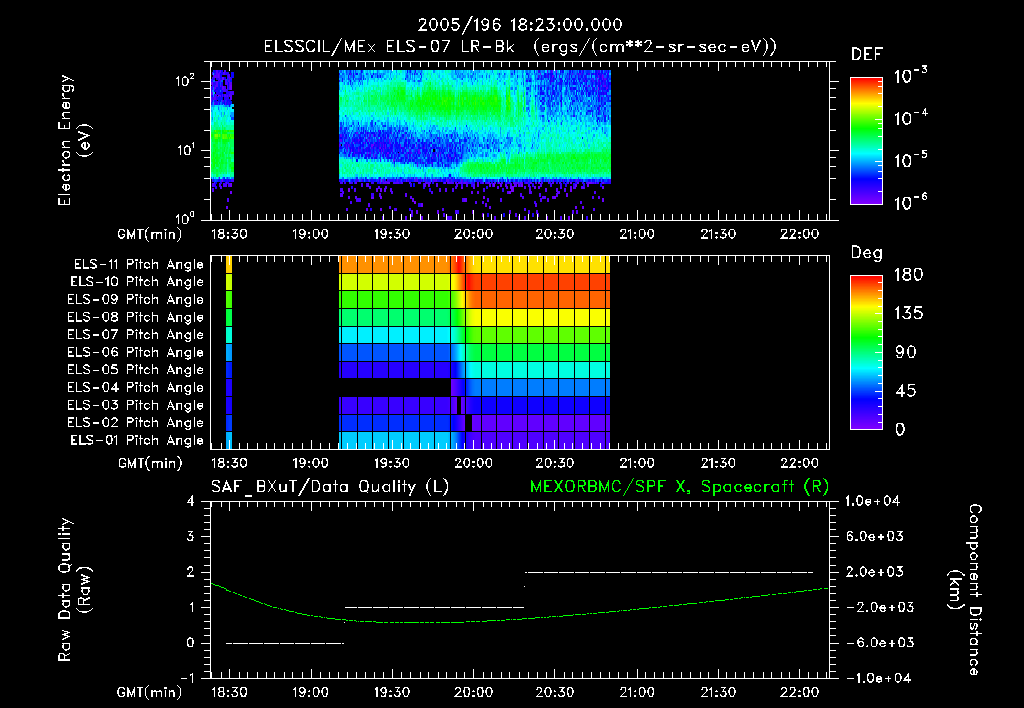Viewport: 1024px width, 708px height.
Task: Click the white data quality segment at level 0
Action: coord(285,643)
